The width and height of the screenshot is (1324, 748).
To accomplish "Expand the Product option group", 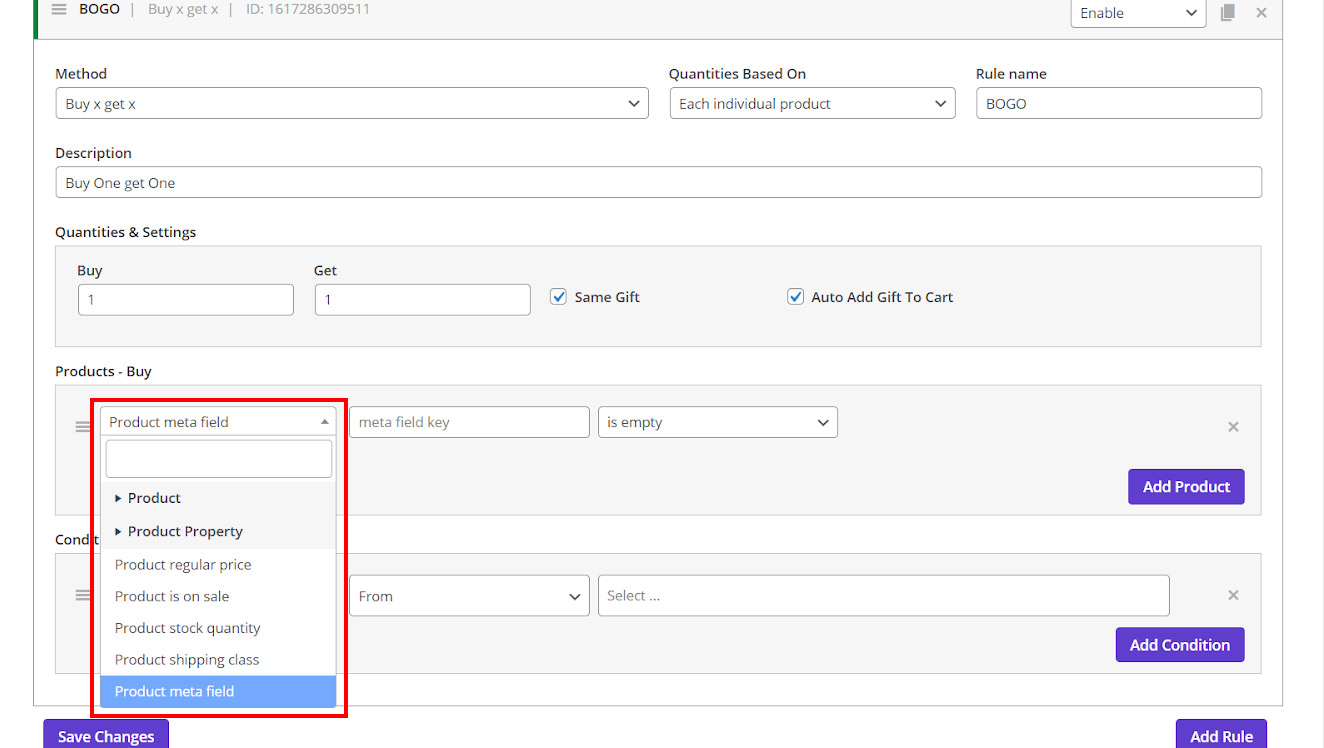I will click(154, 498).
